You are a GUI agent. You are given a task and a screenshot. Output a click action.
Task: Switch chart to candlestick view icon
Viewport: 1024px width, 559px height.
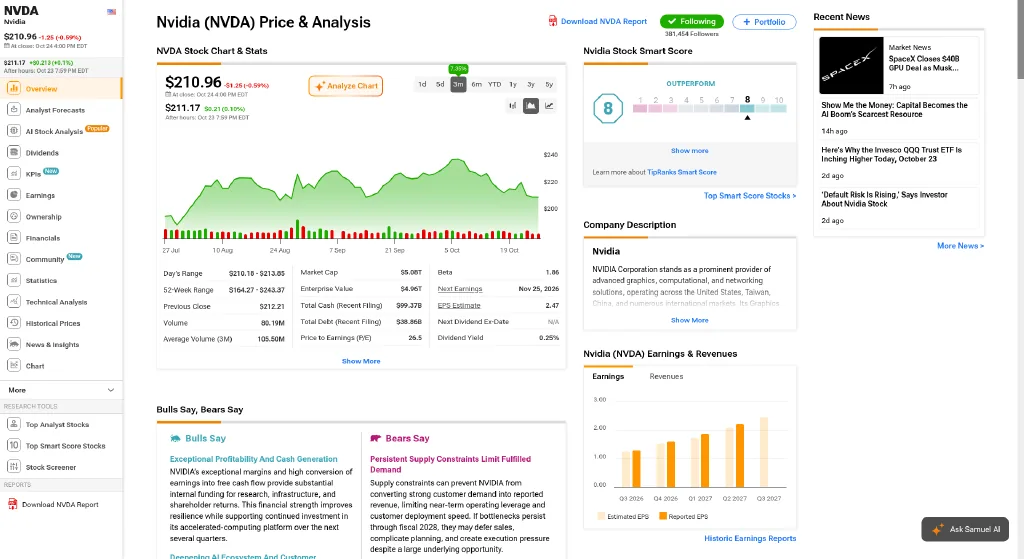coord(513,106)
